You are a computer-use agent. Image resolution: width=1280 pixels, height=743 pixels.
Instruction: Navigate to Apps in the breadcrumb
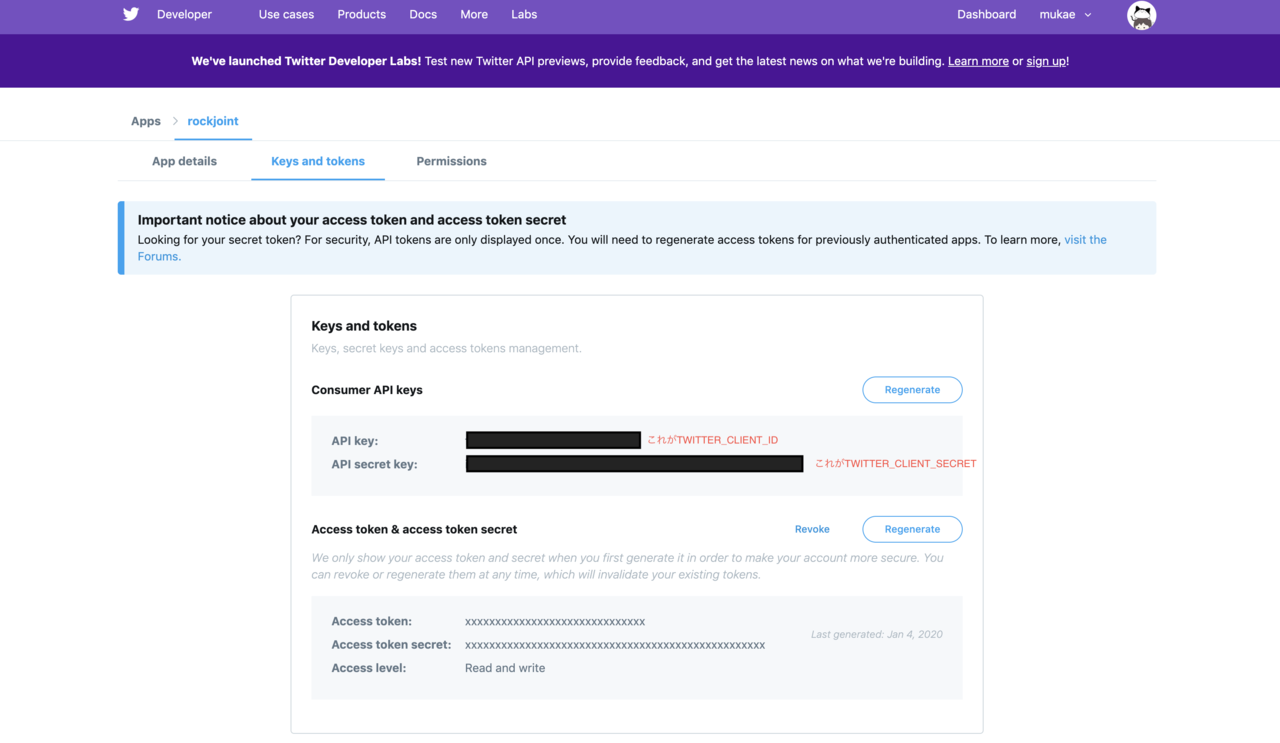point(146,121)
